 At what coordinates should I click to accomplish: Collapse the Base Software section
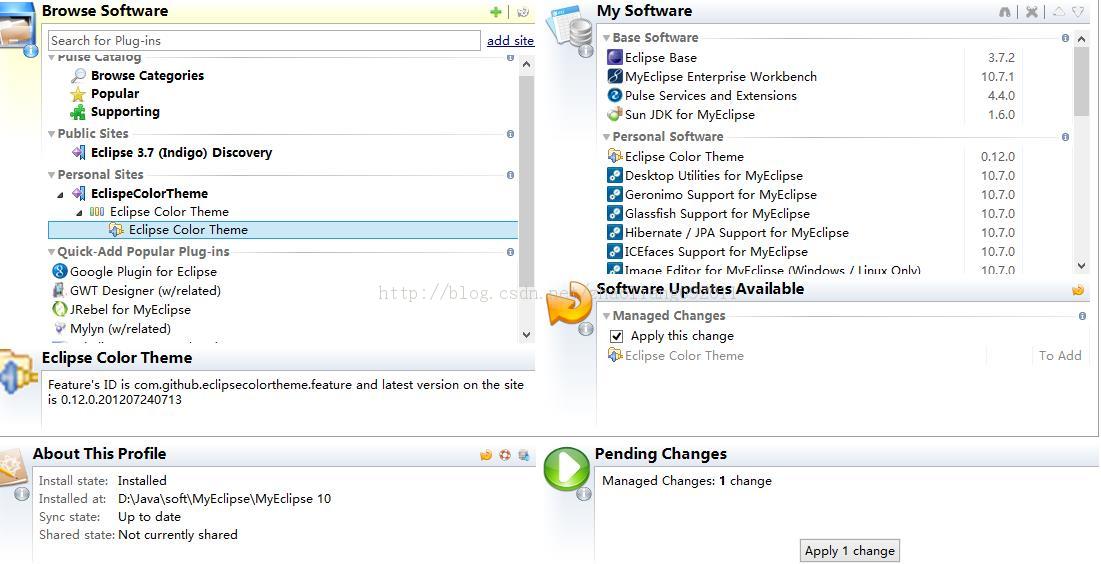[x=606, y=38]
